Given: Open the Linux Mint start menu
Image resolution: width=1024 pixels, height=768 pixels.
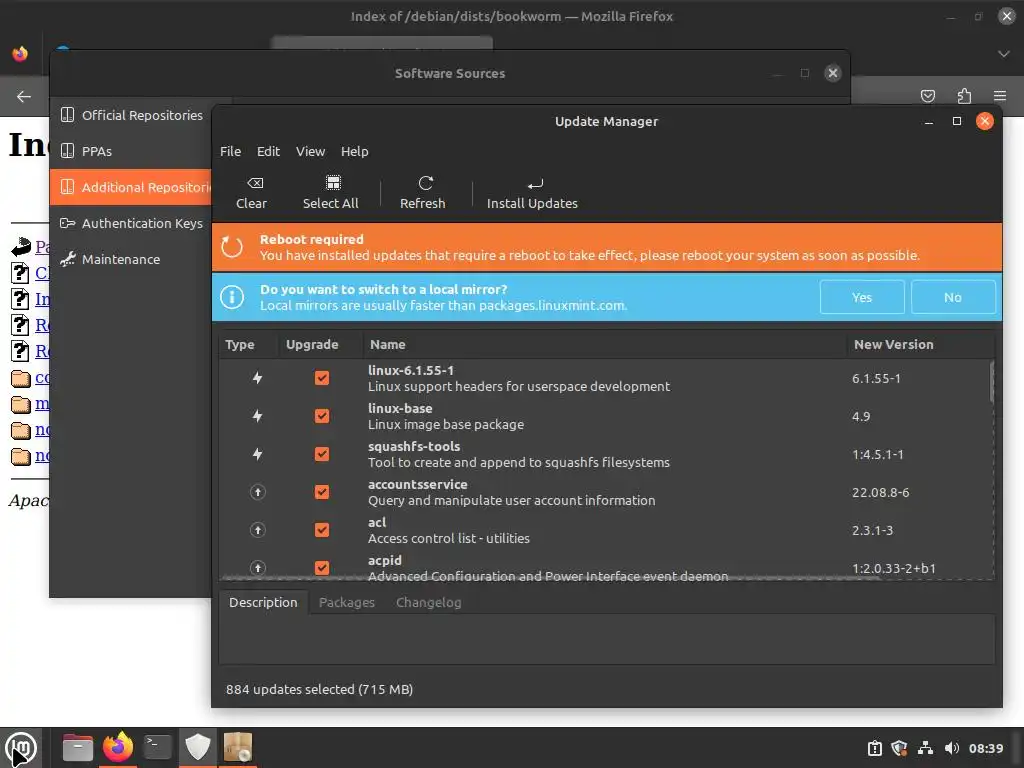Looking at the screenshot, I should point(21,747).
